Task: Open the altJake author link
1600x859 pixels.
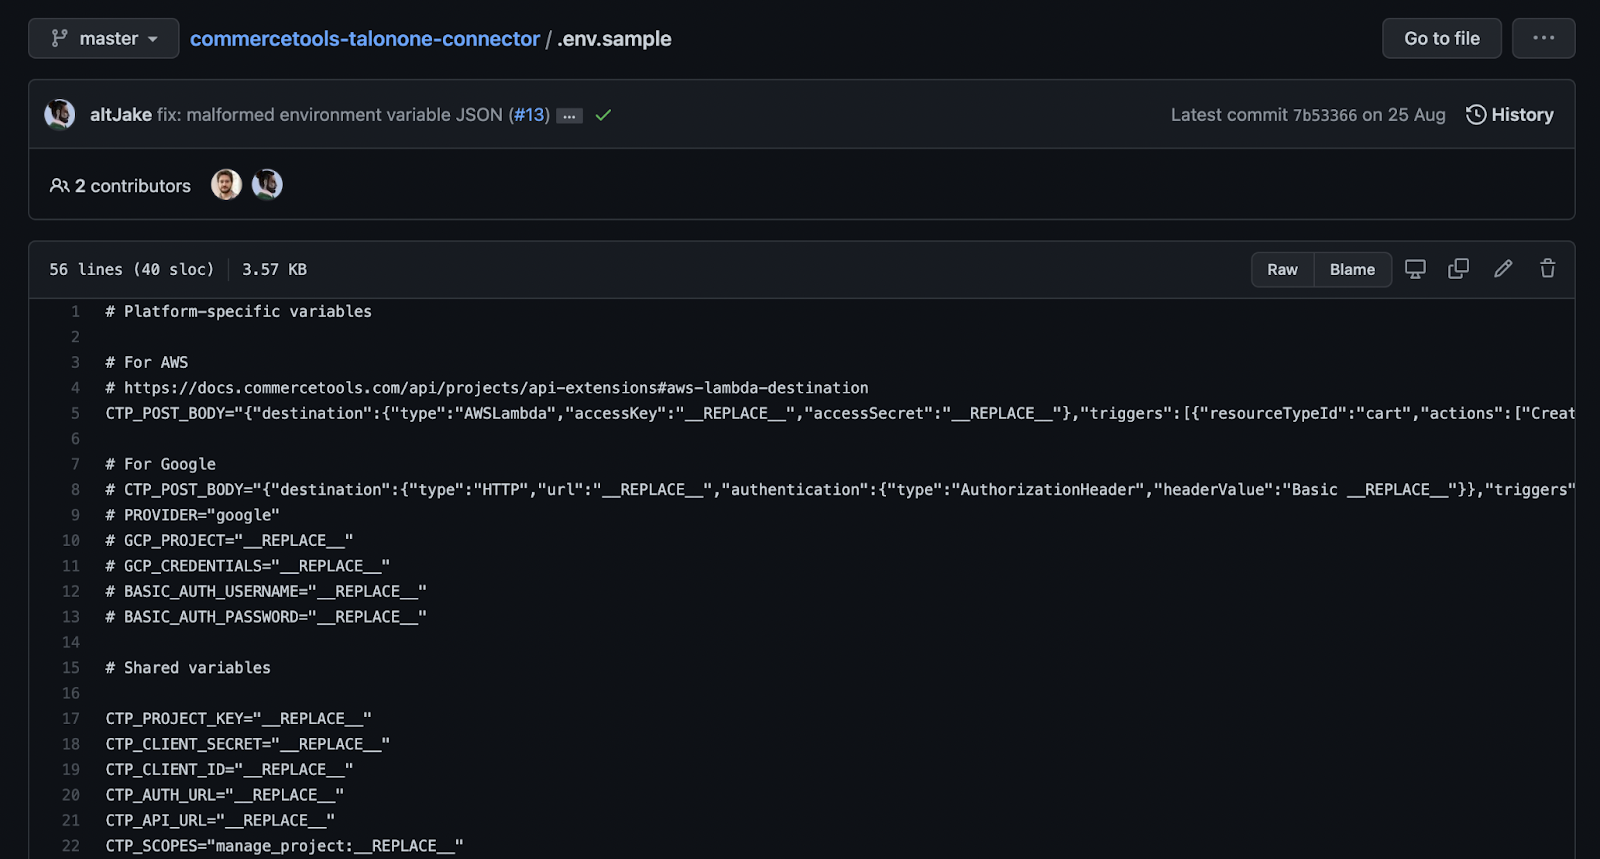Action: click(121, 114)
